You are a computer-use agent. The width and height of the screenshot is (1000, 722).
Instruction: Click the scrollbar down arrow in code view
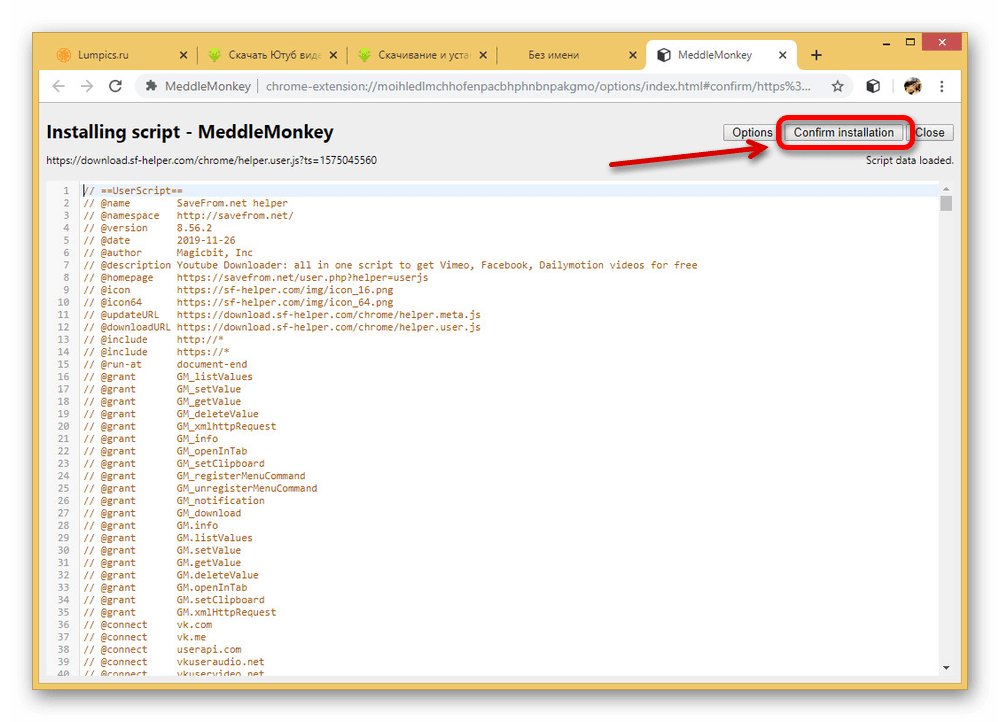946,668
